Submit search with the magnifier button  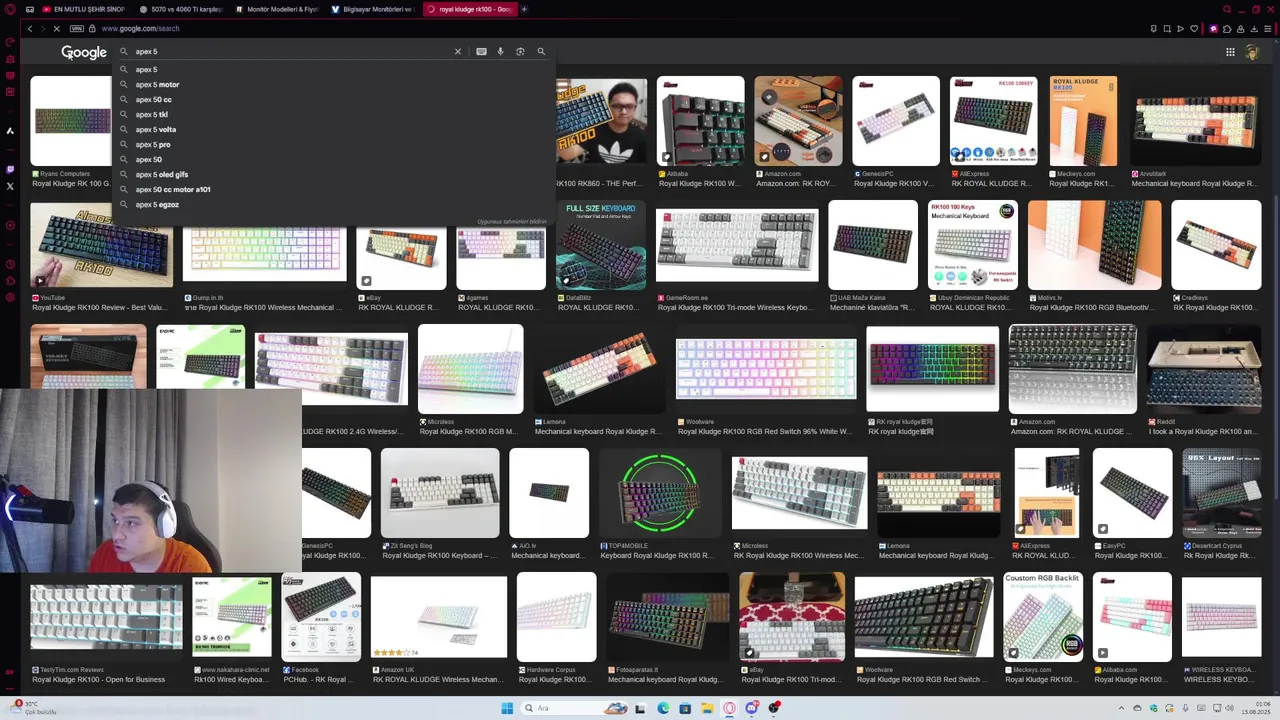pyautogui.click(x=541, y=51)
